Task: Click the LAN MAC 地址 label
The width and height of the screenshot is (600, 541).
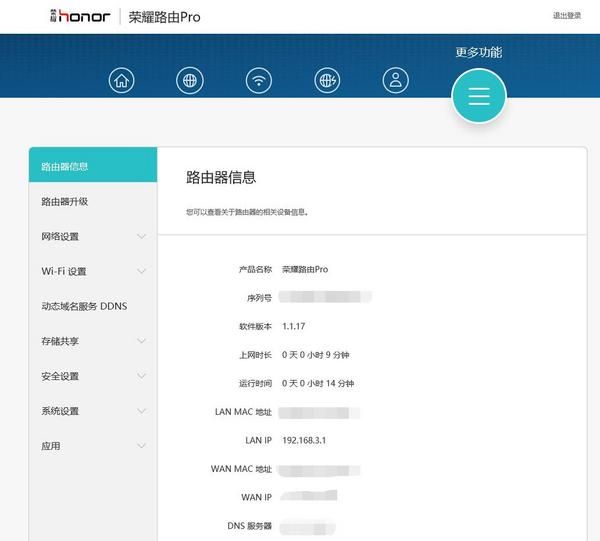Action: (243, 412)
